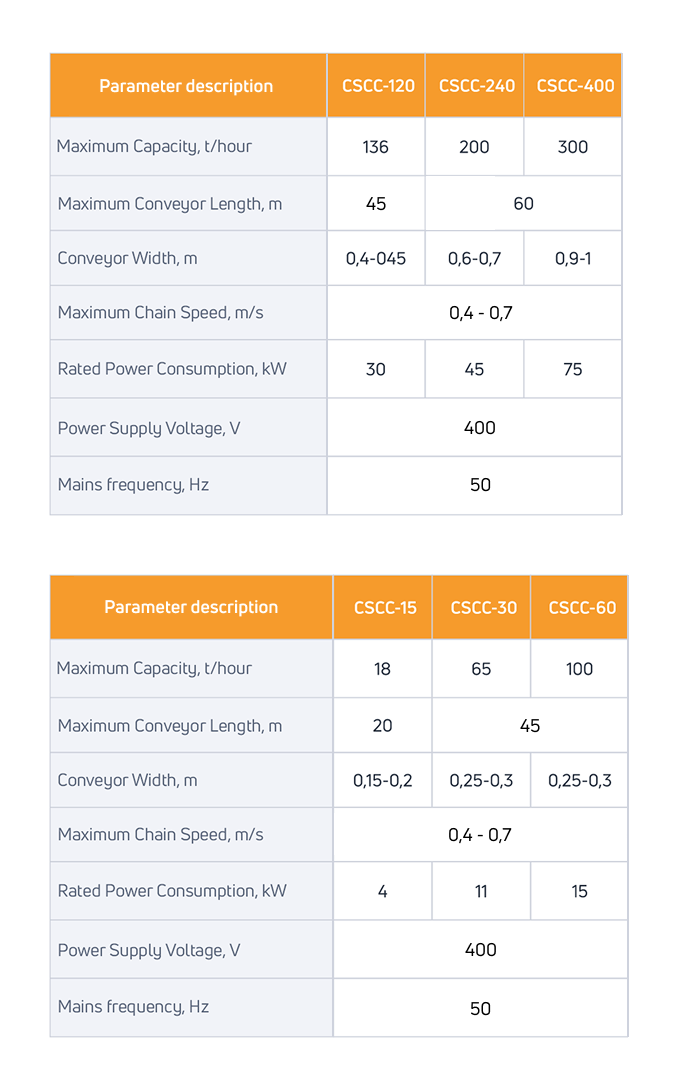Select the CSCC-240 column header
Image resolution: width=675 pixels, height=1090 pixels.
click(476, 86)
